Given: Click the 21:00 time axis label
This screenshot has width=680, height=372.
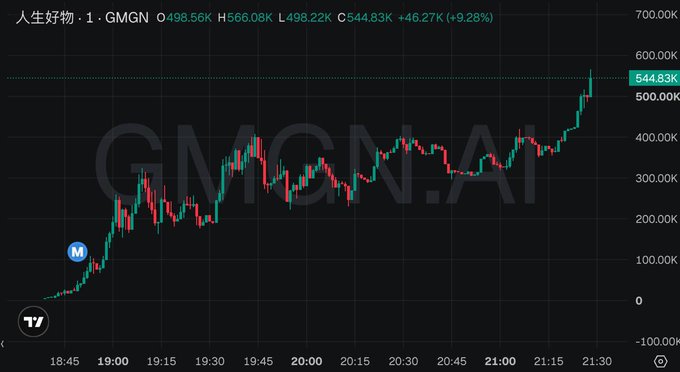Looking at the screenshot, I should click(500, 361).
